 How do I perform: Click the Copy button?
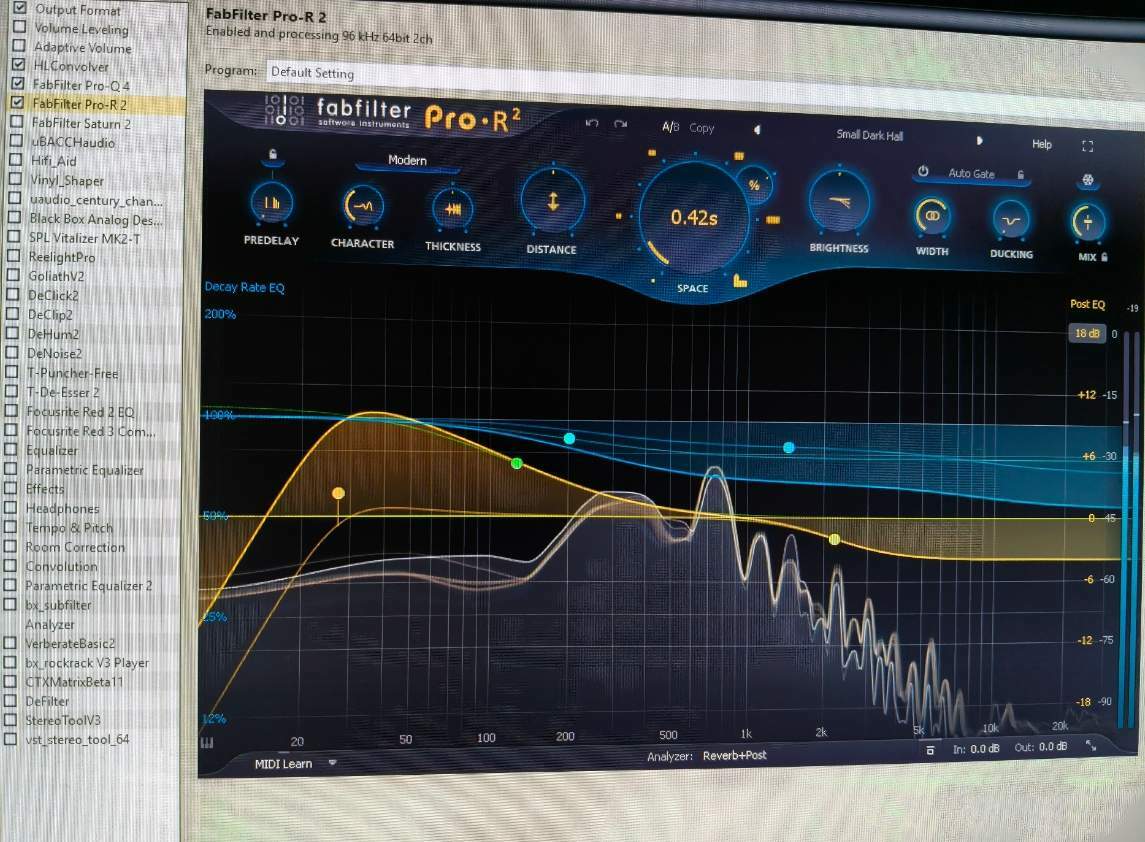click(702, 128)
